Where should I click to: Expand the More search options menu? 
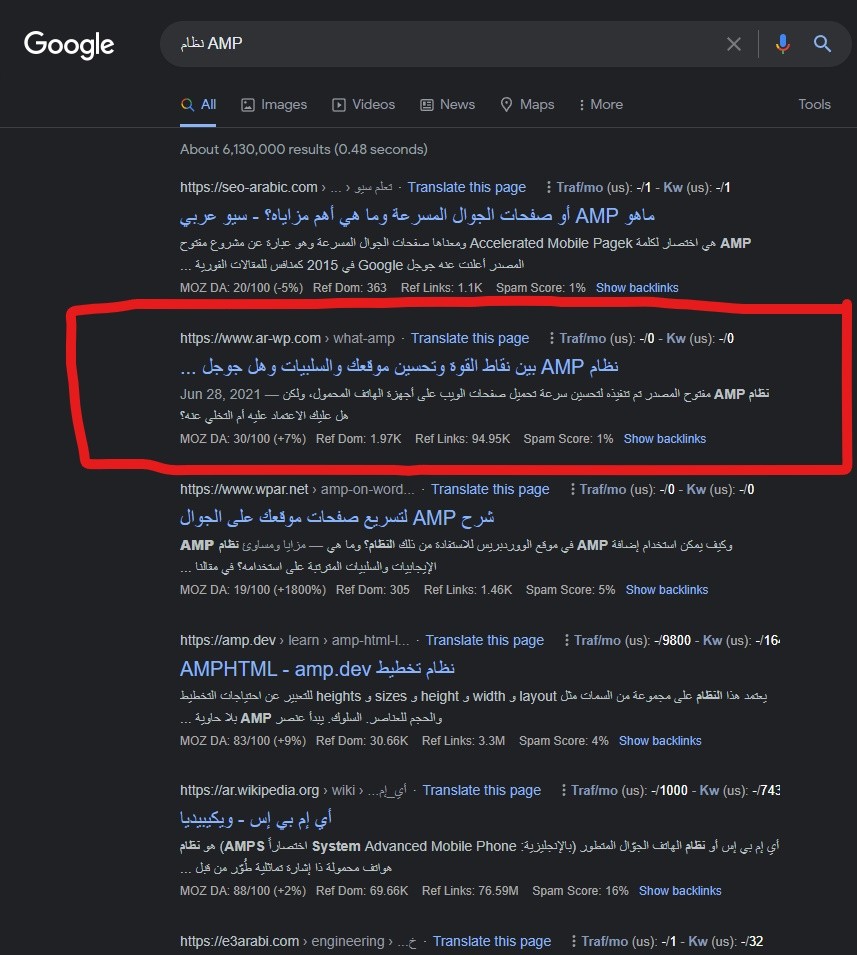601,105
